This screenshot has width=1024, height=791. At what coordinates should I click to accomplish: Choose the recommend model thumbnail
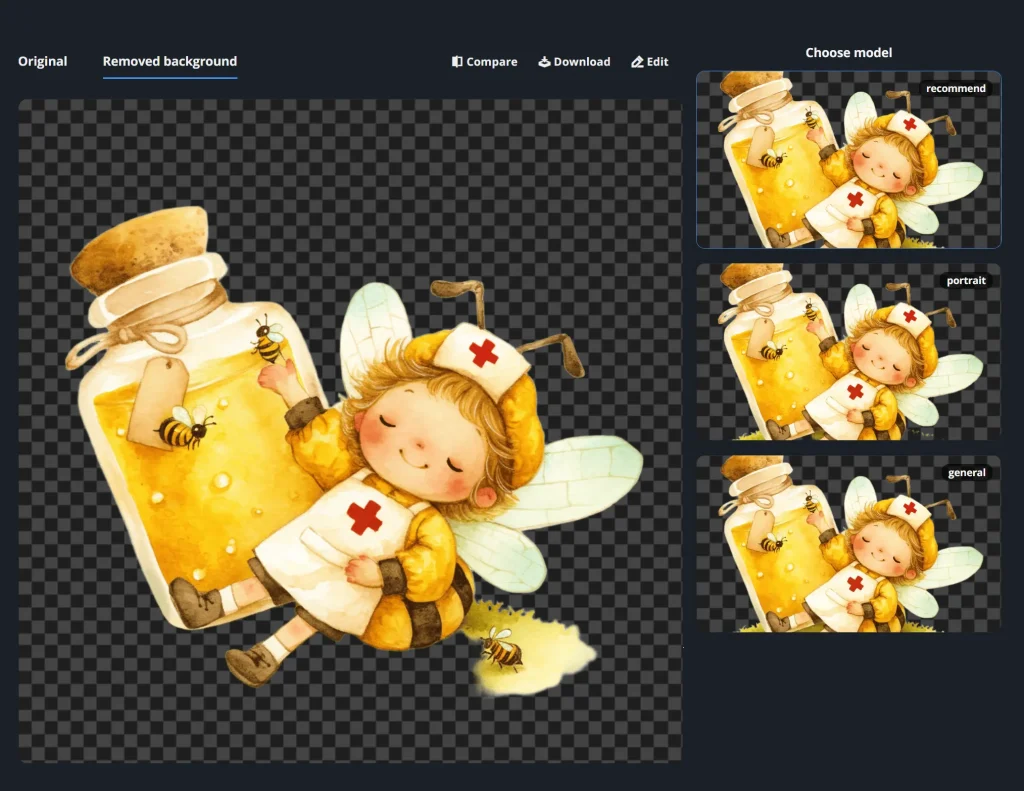[x=848, y=160]
